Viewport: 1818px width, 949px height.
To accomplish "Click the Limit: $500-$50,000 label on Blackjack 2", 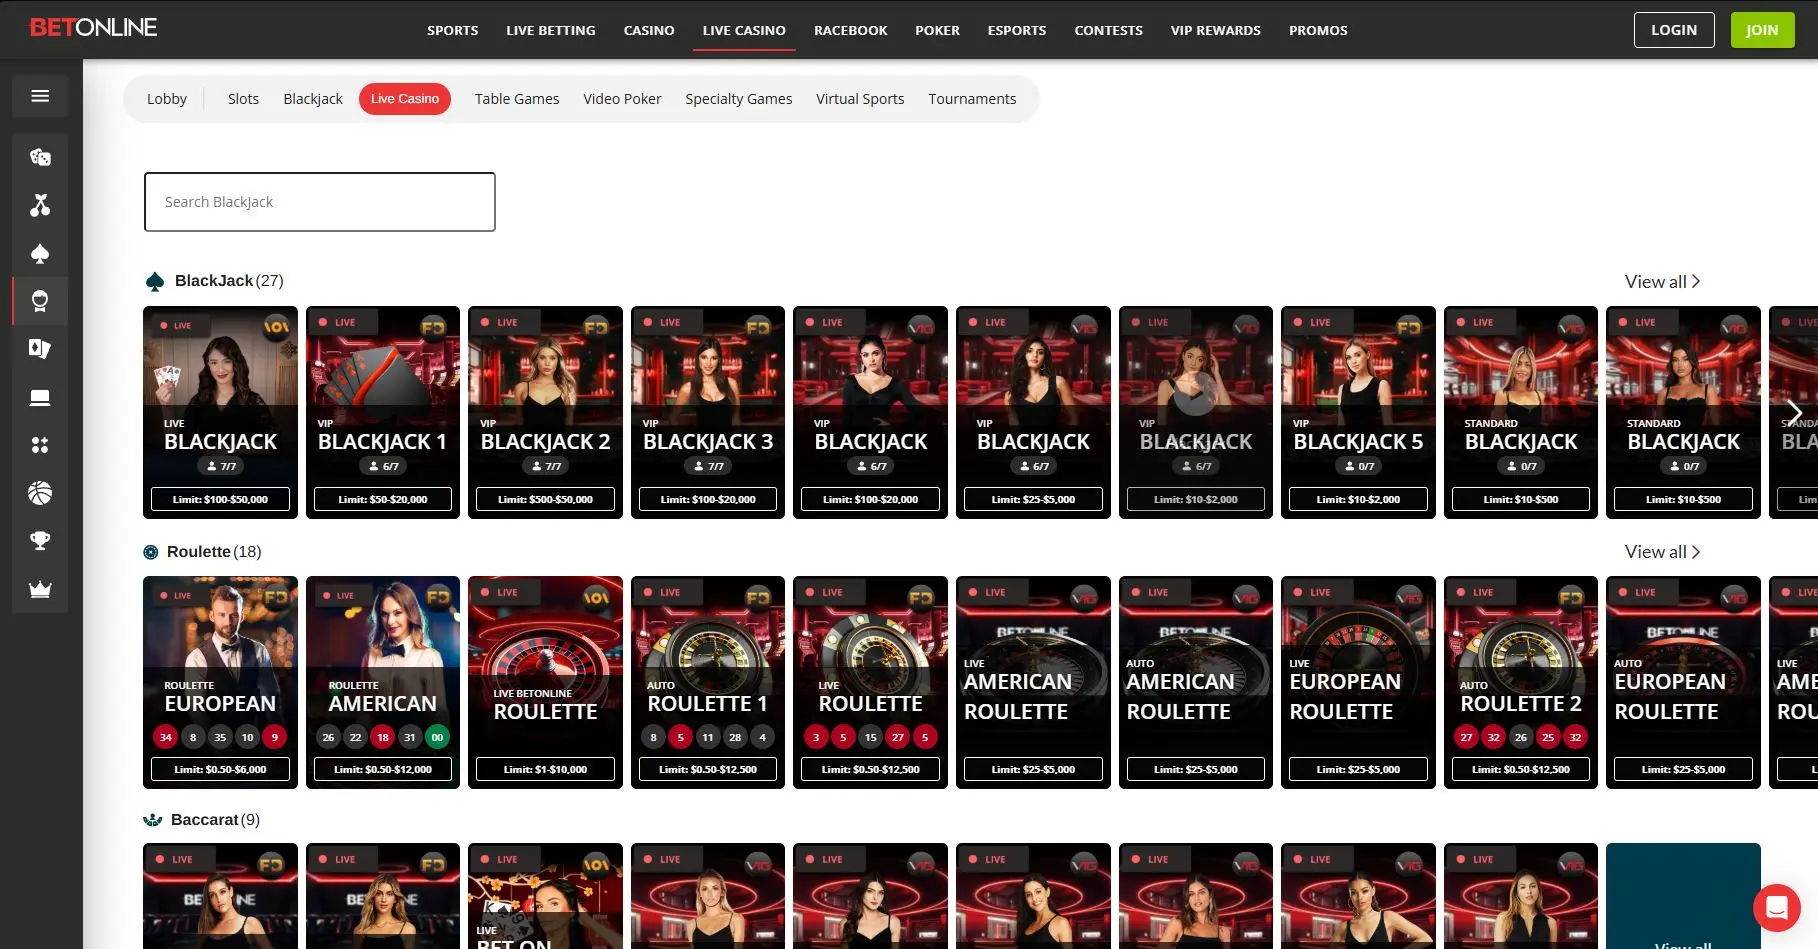I will click(545, 499).
